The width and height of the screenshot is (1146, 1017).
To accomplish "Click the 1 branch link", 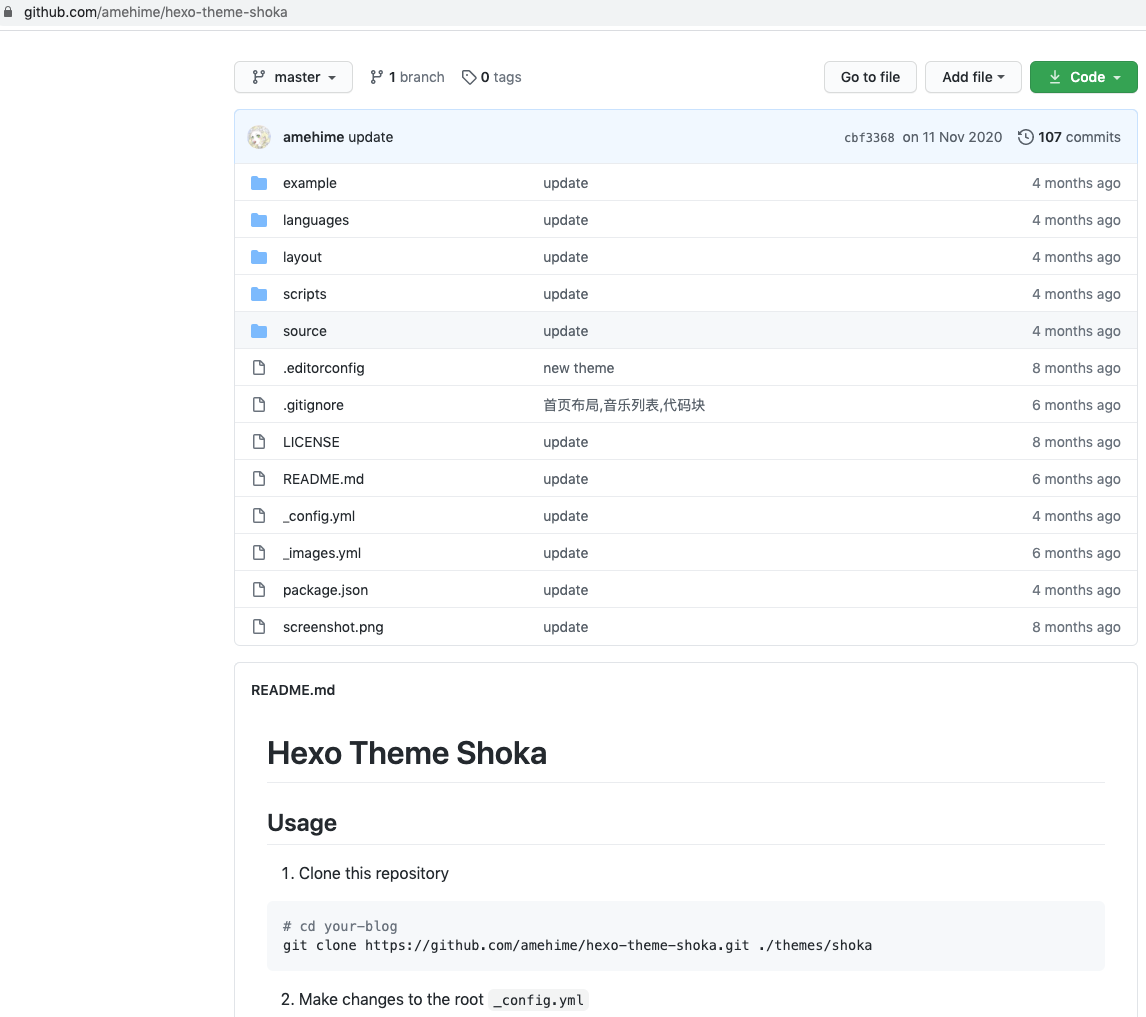I will click(x=407, y=77).
